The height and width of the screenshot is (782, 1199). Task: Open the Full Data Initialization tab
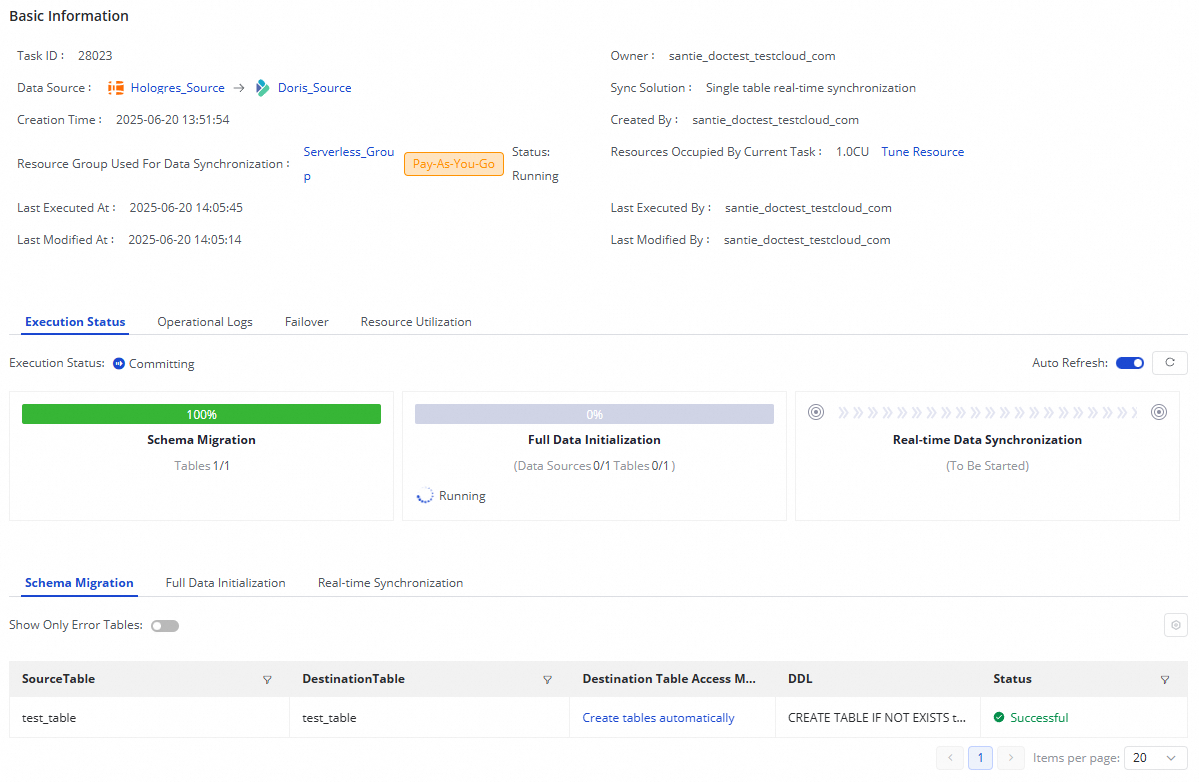(x=225, y=583)
